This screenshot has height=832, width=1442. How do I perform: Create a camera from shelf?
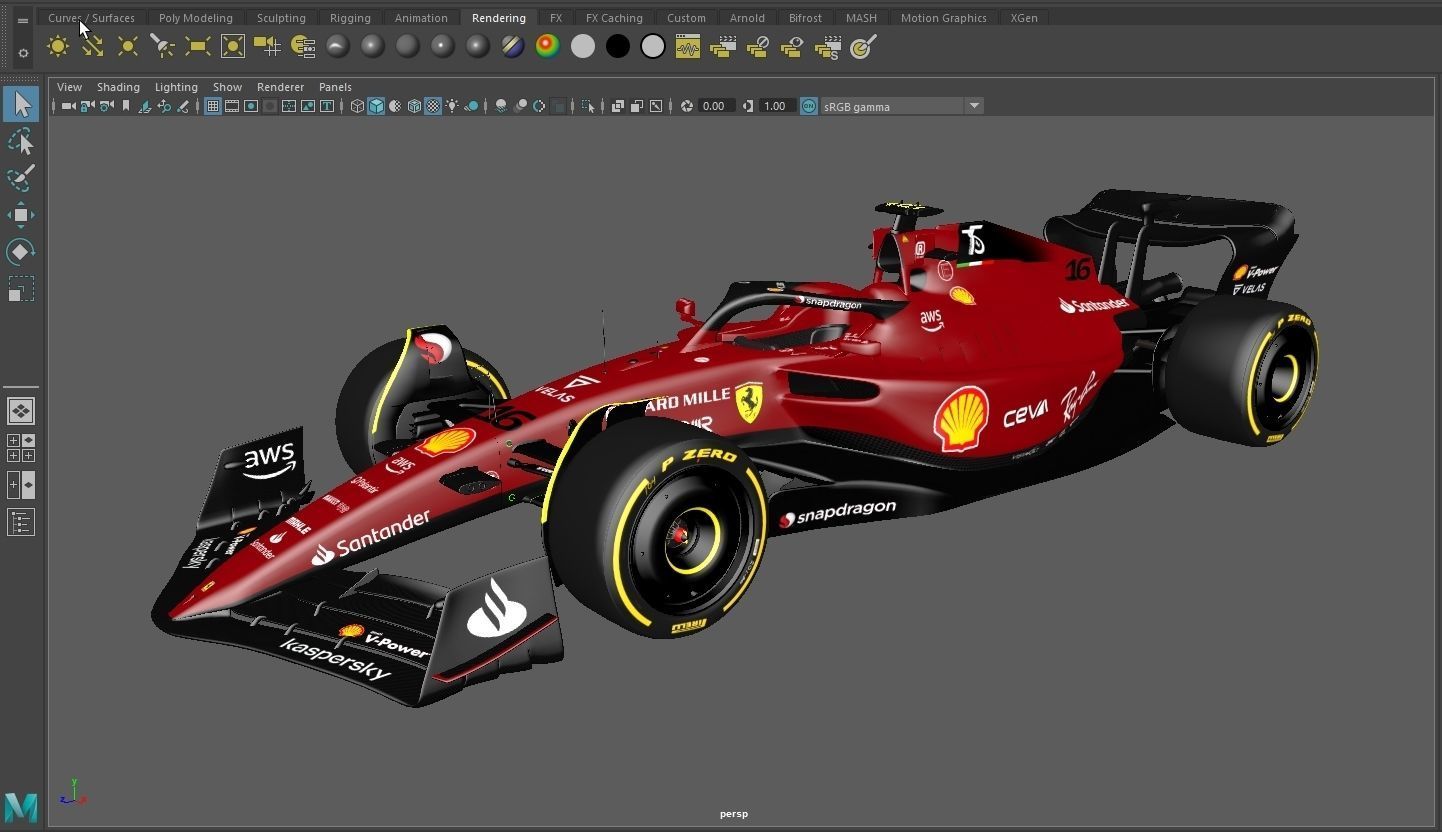pos(267,47)
